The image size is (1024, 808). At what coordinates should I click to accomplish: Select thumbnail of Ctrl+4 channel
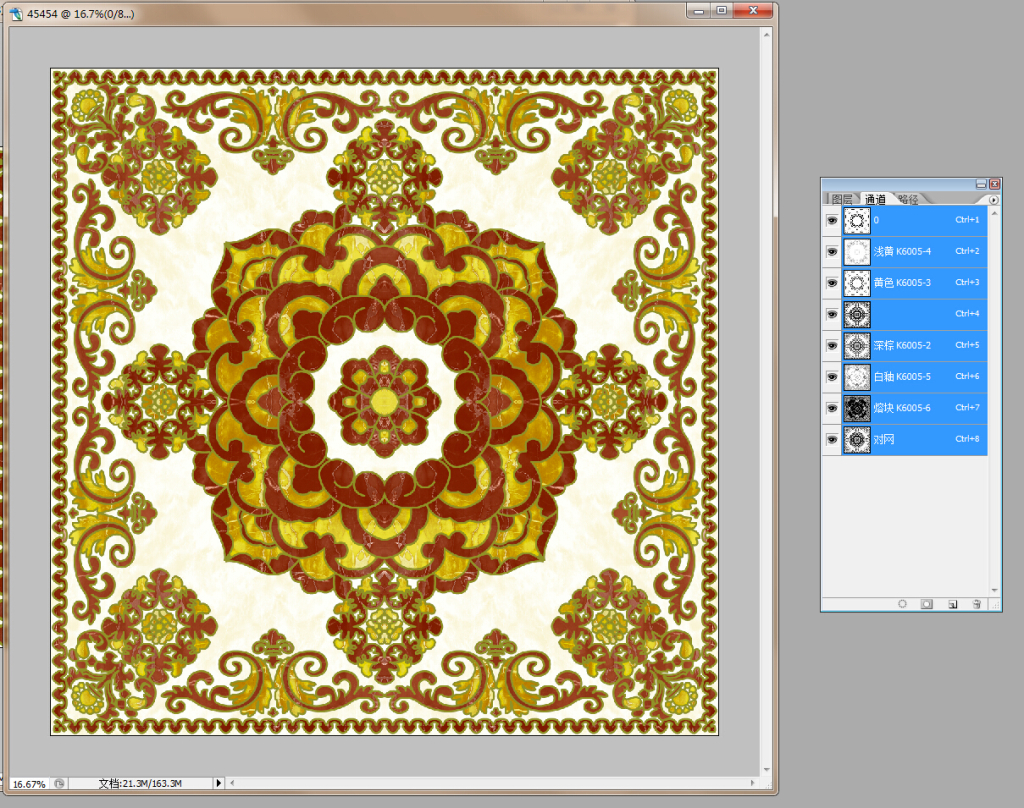(857, 314)
